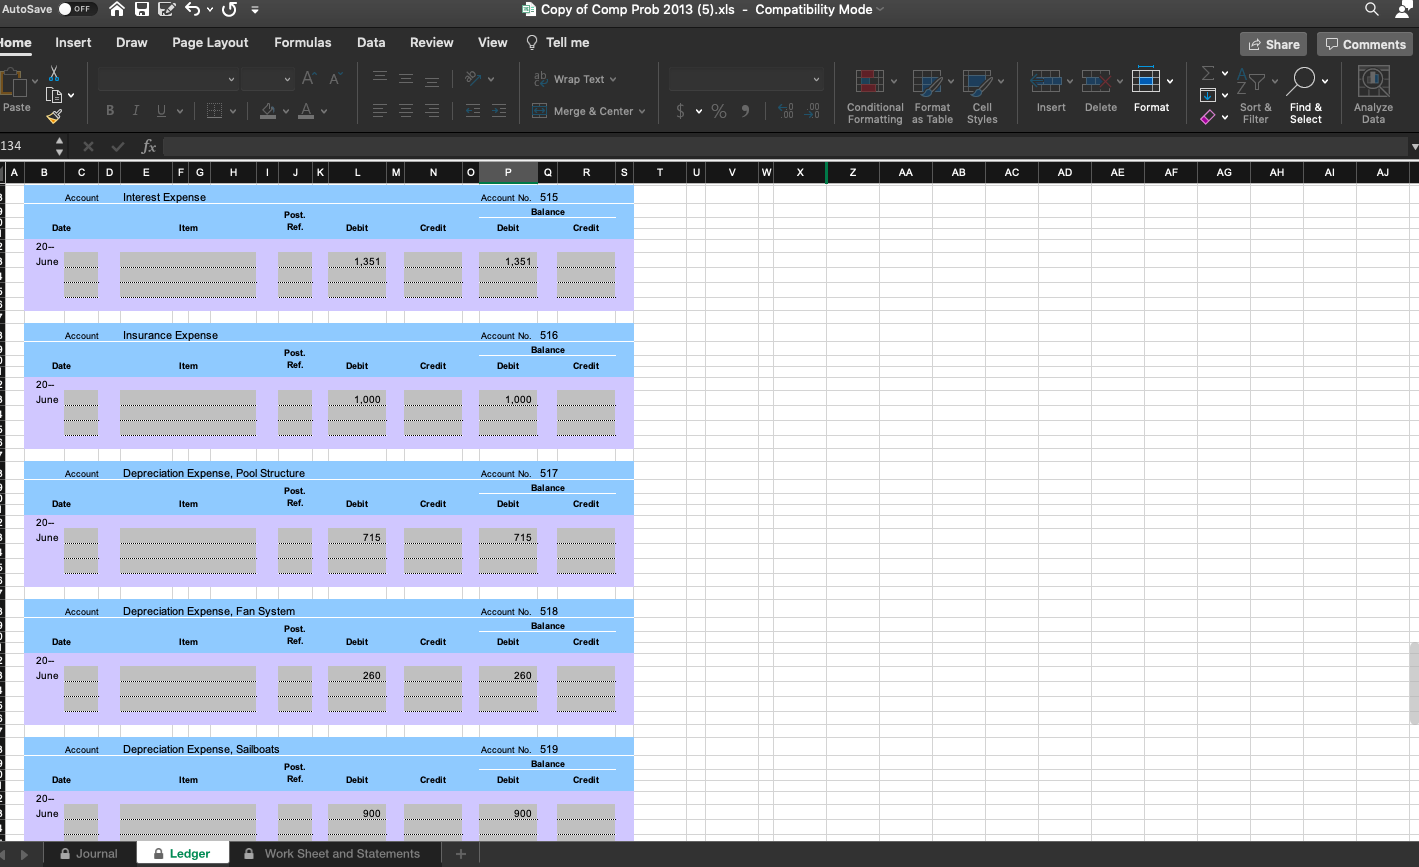This screenshot has height=867, width=1419.
Task: Align text right
Action: (x=431, y=111)
